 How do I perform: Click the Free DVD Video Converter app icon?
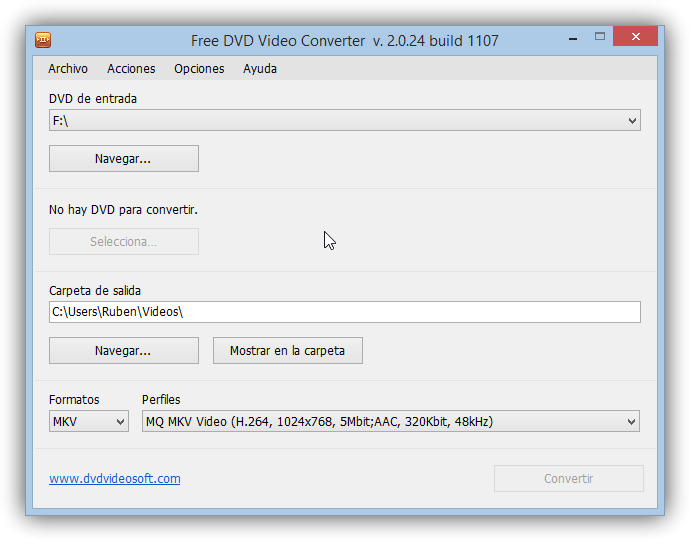pos(43,40)
